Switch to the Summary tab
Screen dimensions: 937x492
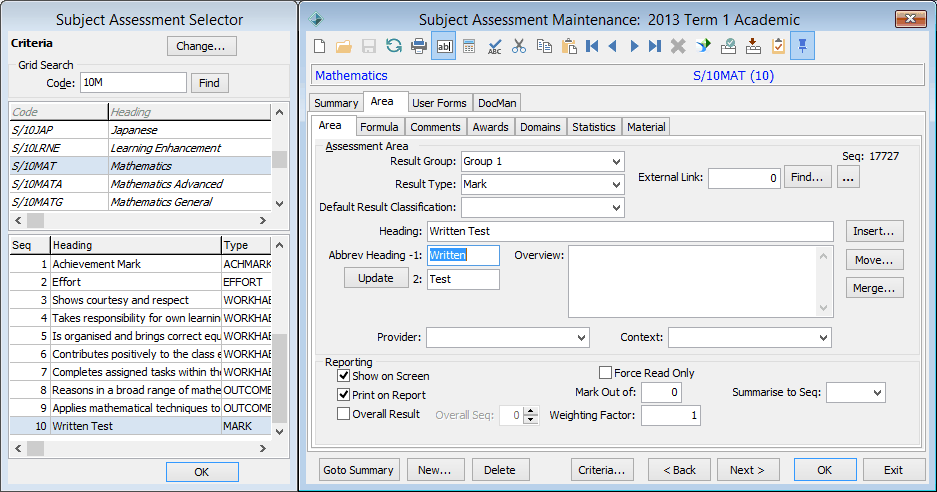336,103
